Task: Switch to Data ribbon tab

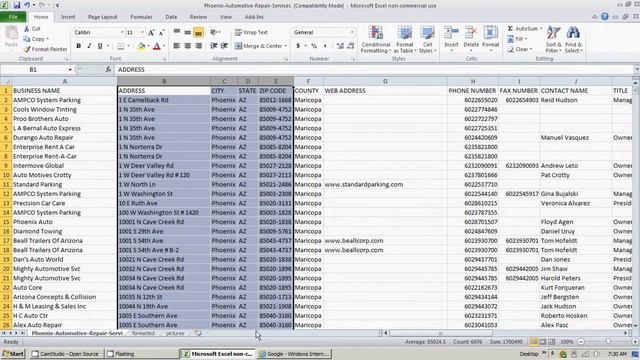Action: pyautogui.click(x=171, y=17)
